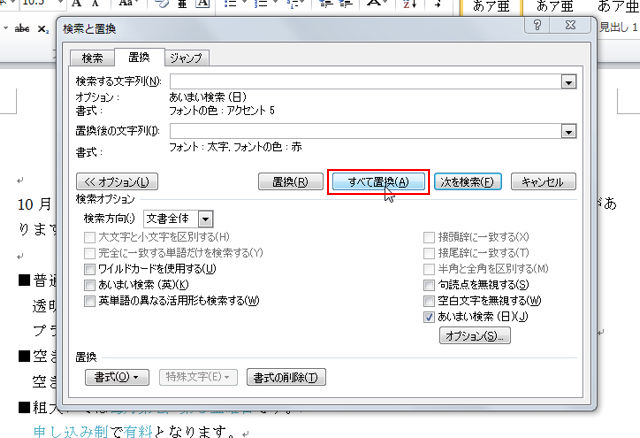Click the Change Case Aa icon
The image size is (640, 438).
(x=127, y=4)
